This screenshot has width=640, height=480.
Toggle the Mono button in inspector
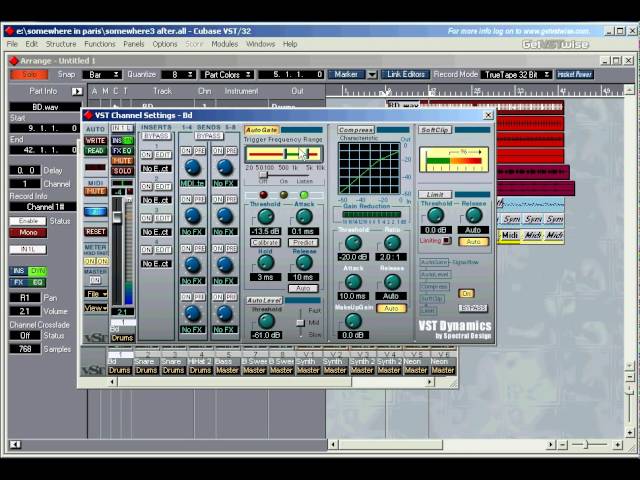(28, 233)
